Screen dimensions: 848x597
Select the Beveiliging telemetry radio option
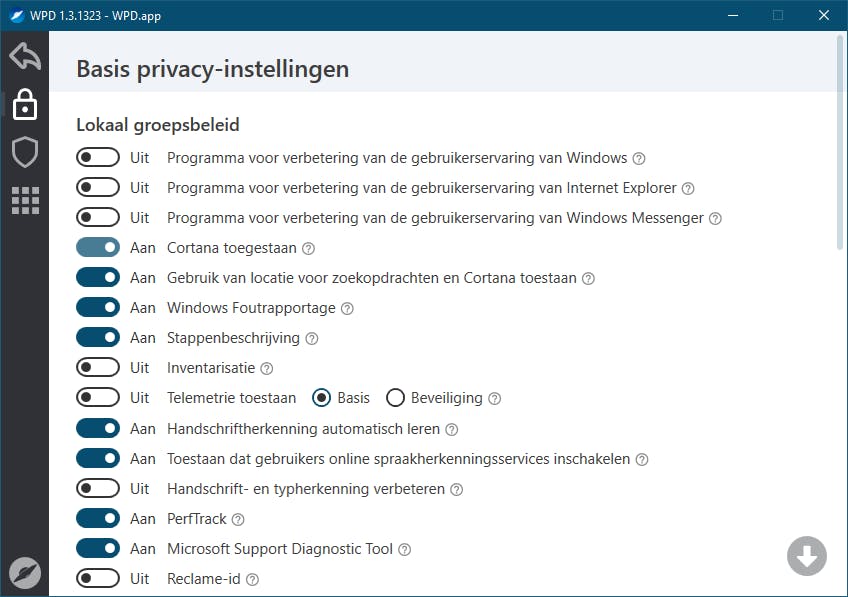(x=395, y=398)
